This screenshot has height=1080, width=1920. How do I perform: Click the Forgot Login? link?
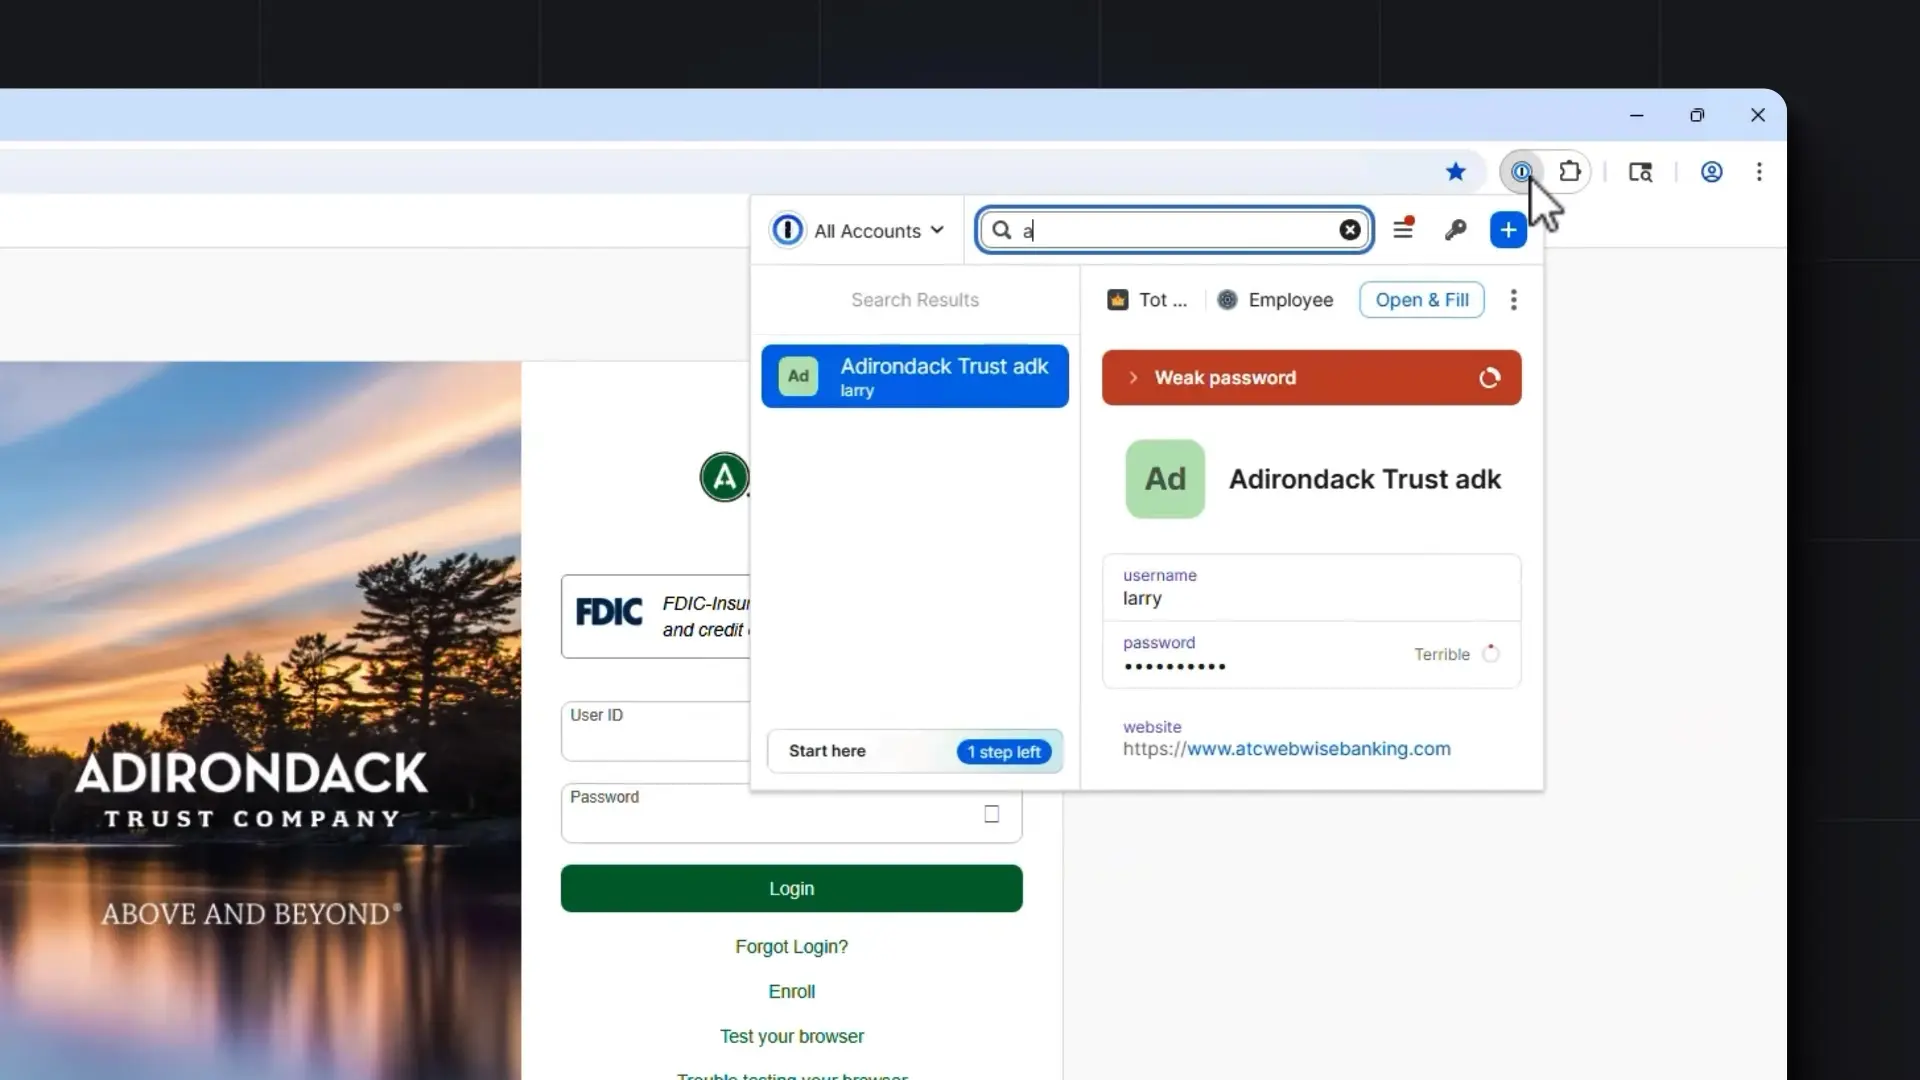click(x=791, y=947)
